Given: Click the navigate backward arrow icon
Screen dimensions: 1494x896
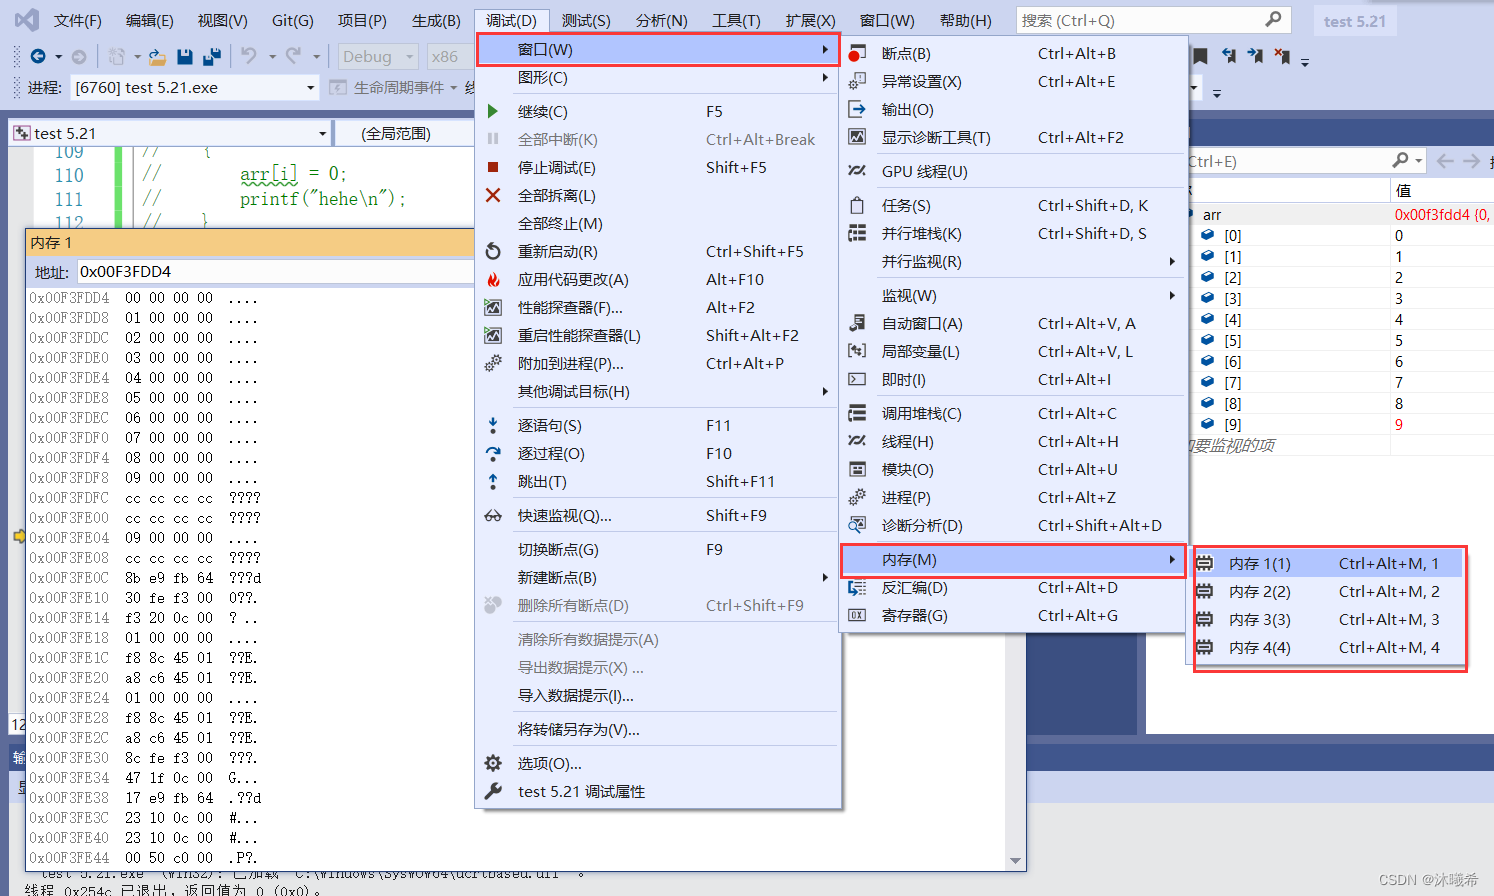Looking at the screenshot, I should 38,57.
